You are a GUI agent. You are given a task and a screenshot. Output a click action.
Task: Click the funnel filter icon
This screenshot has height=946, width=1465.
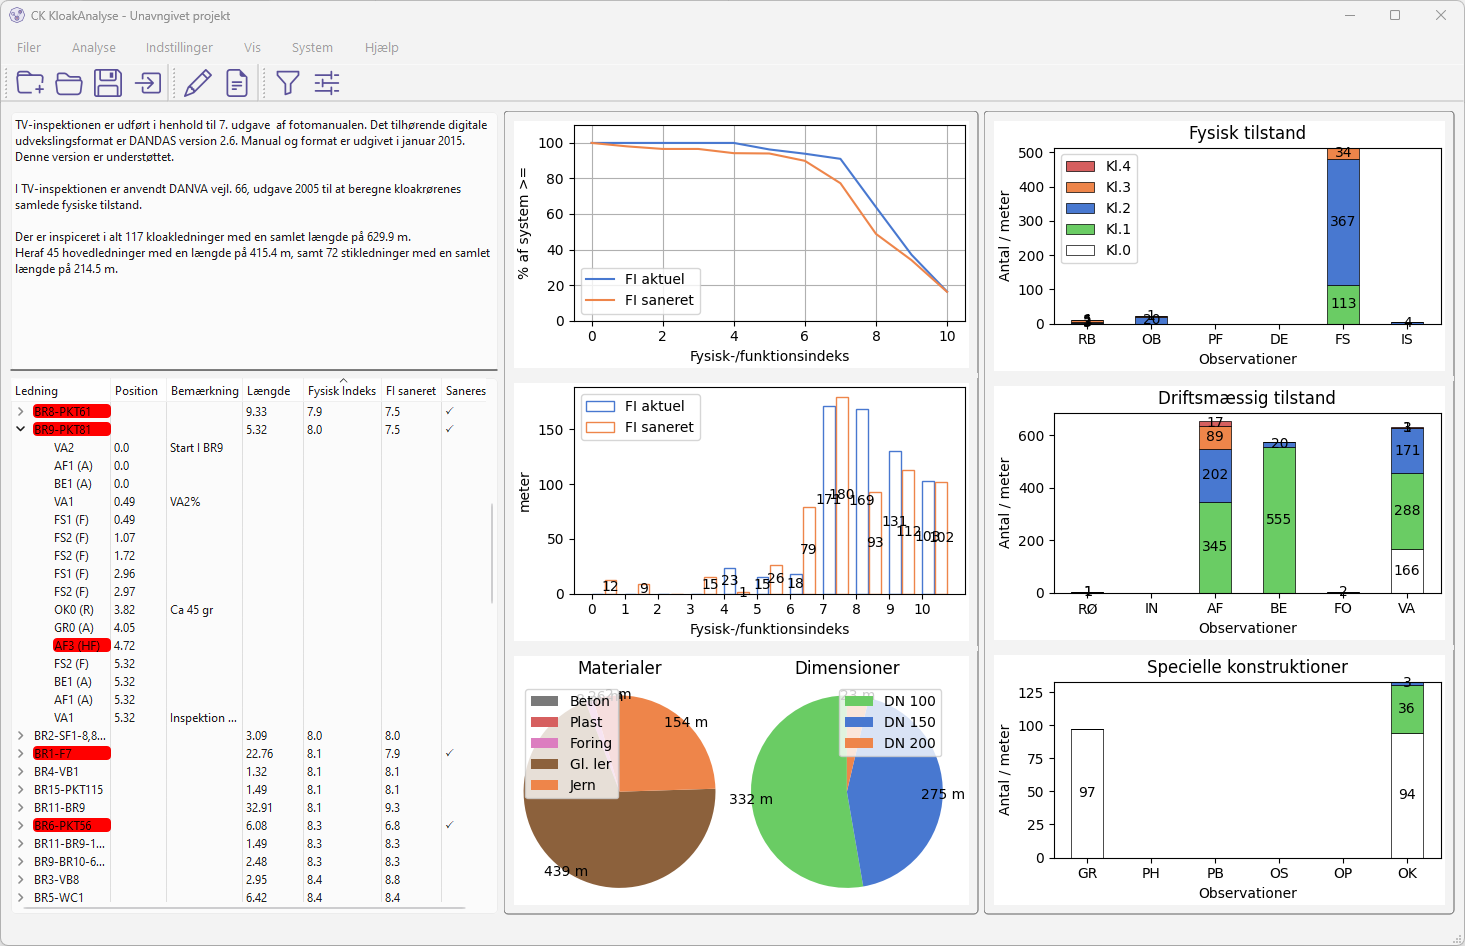tap(288, 83)
